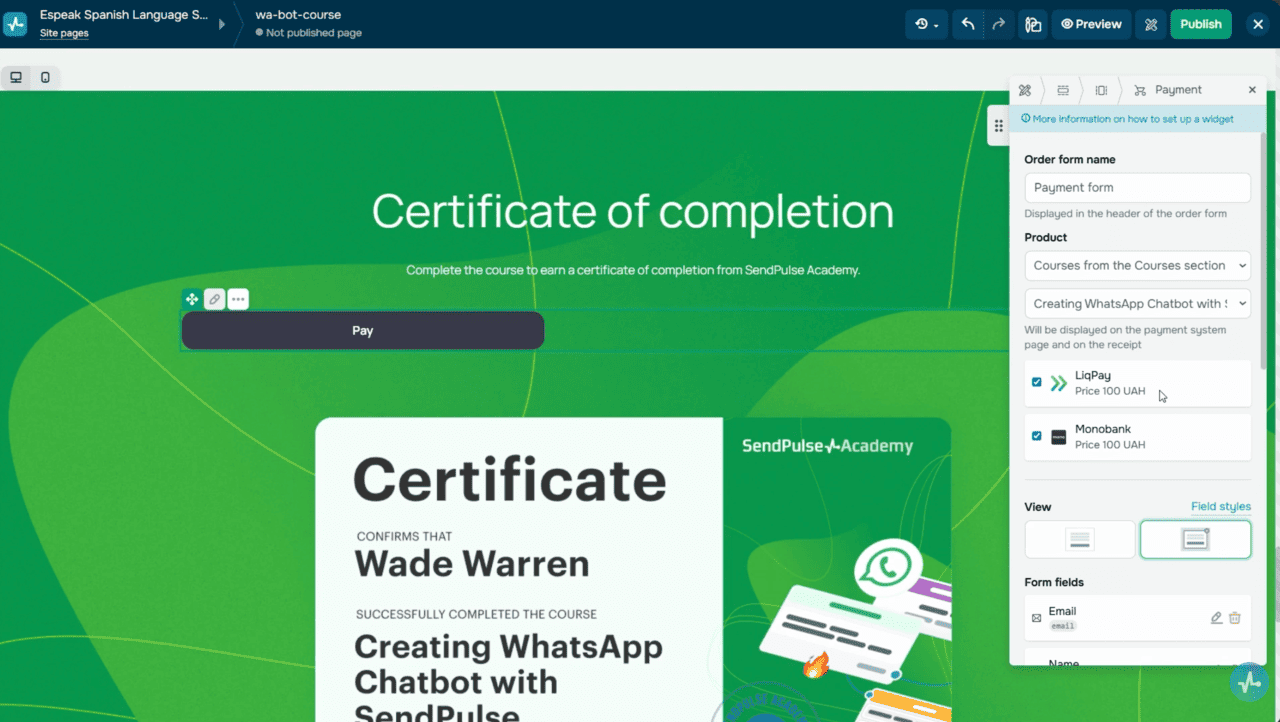Select the inline form view option

coord(1080,540)
